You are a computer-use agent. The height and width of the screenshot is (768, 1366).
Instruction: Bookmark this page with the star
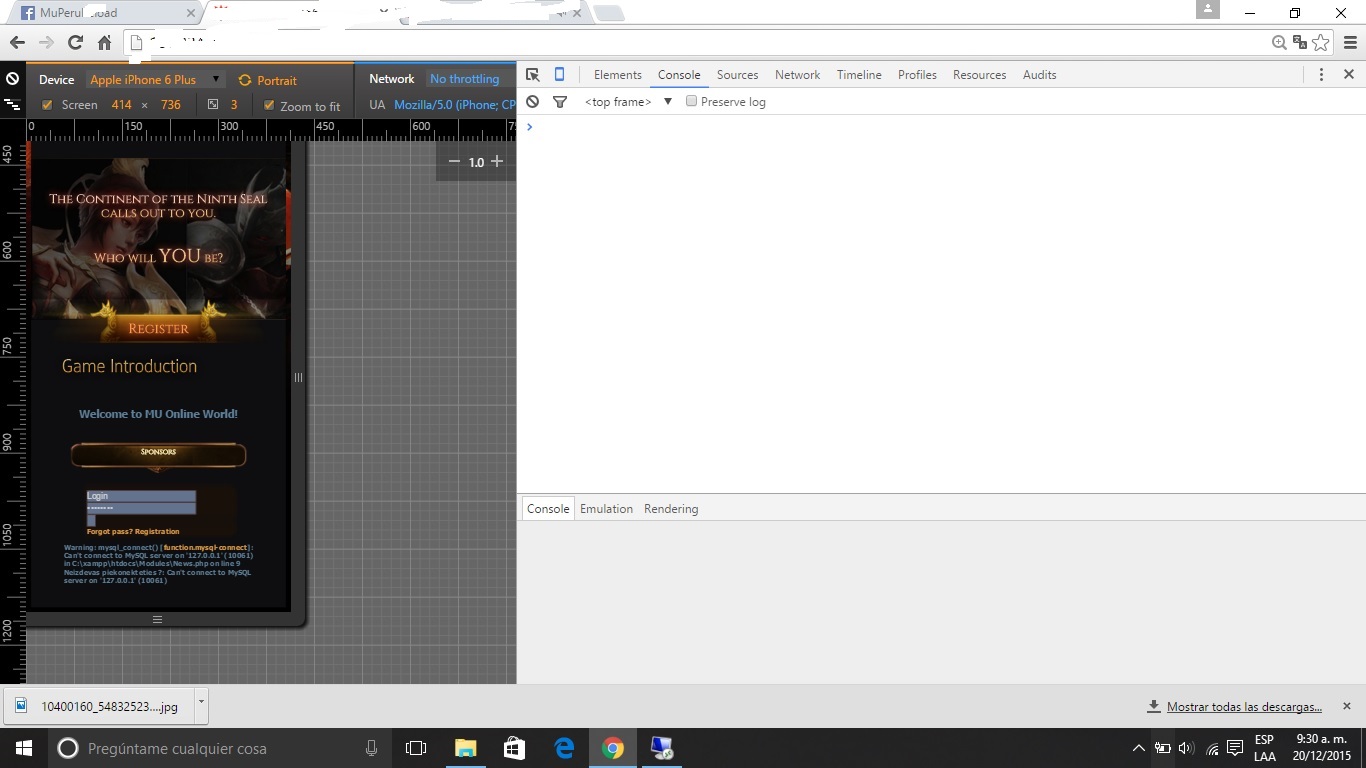point(1321,42)
